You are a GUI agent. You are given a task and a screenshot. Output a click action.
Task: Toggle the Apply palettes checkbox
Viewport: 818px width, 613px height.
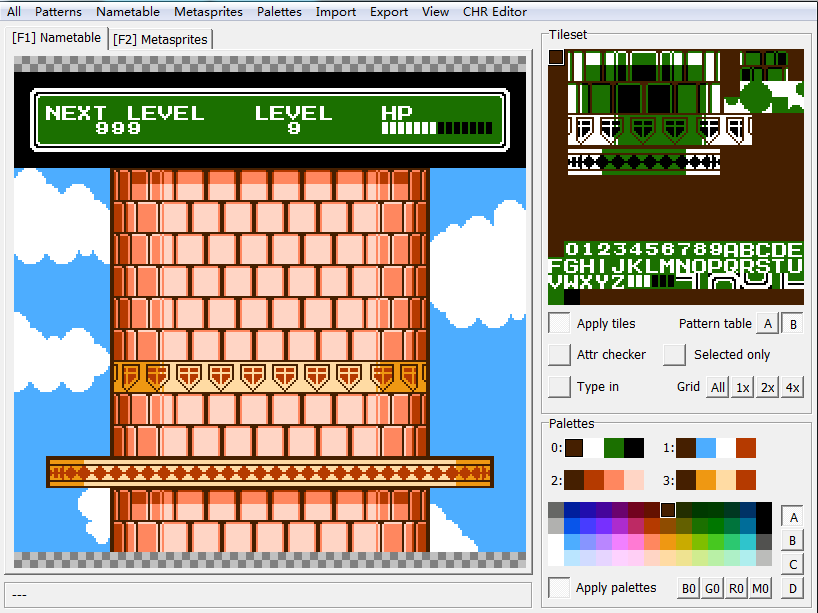pos(559,587)
